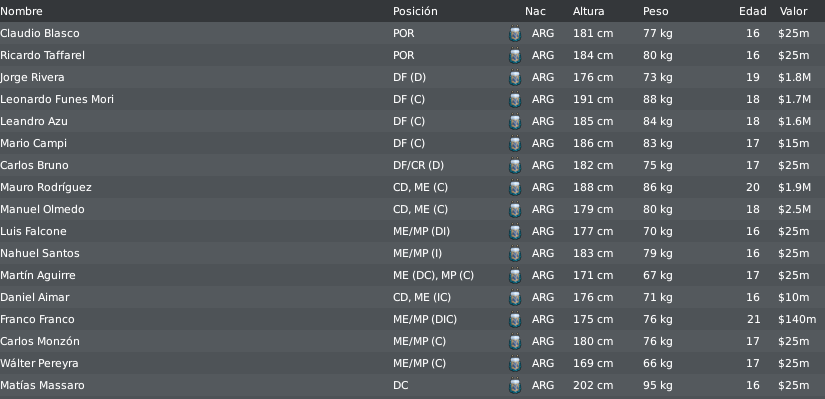The height and width of the screenshot is (399, 825).
Task: Select nationality crest for Mario Campi
Action: 515,144
